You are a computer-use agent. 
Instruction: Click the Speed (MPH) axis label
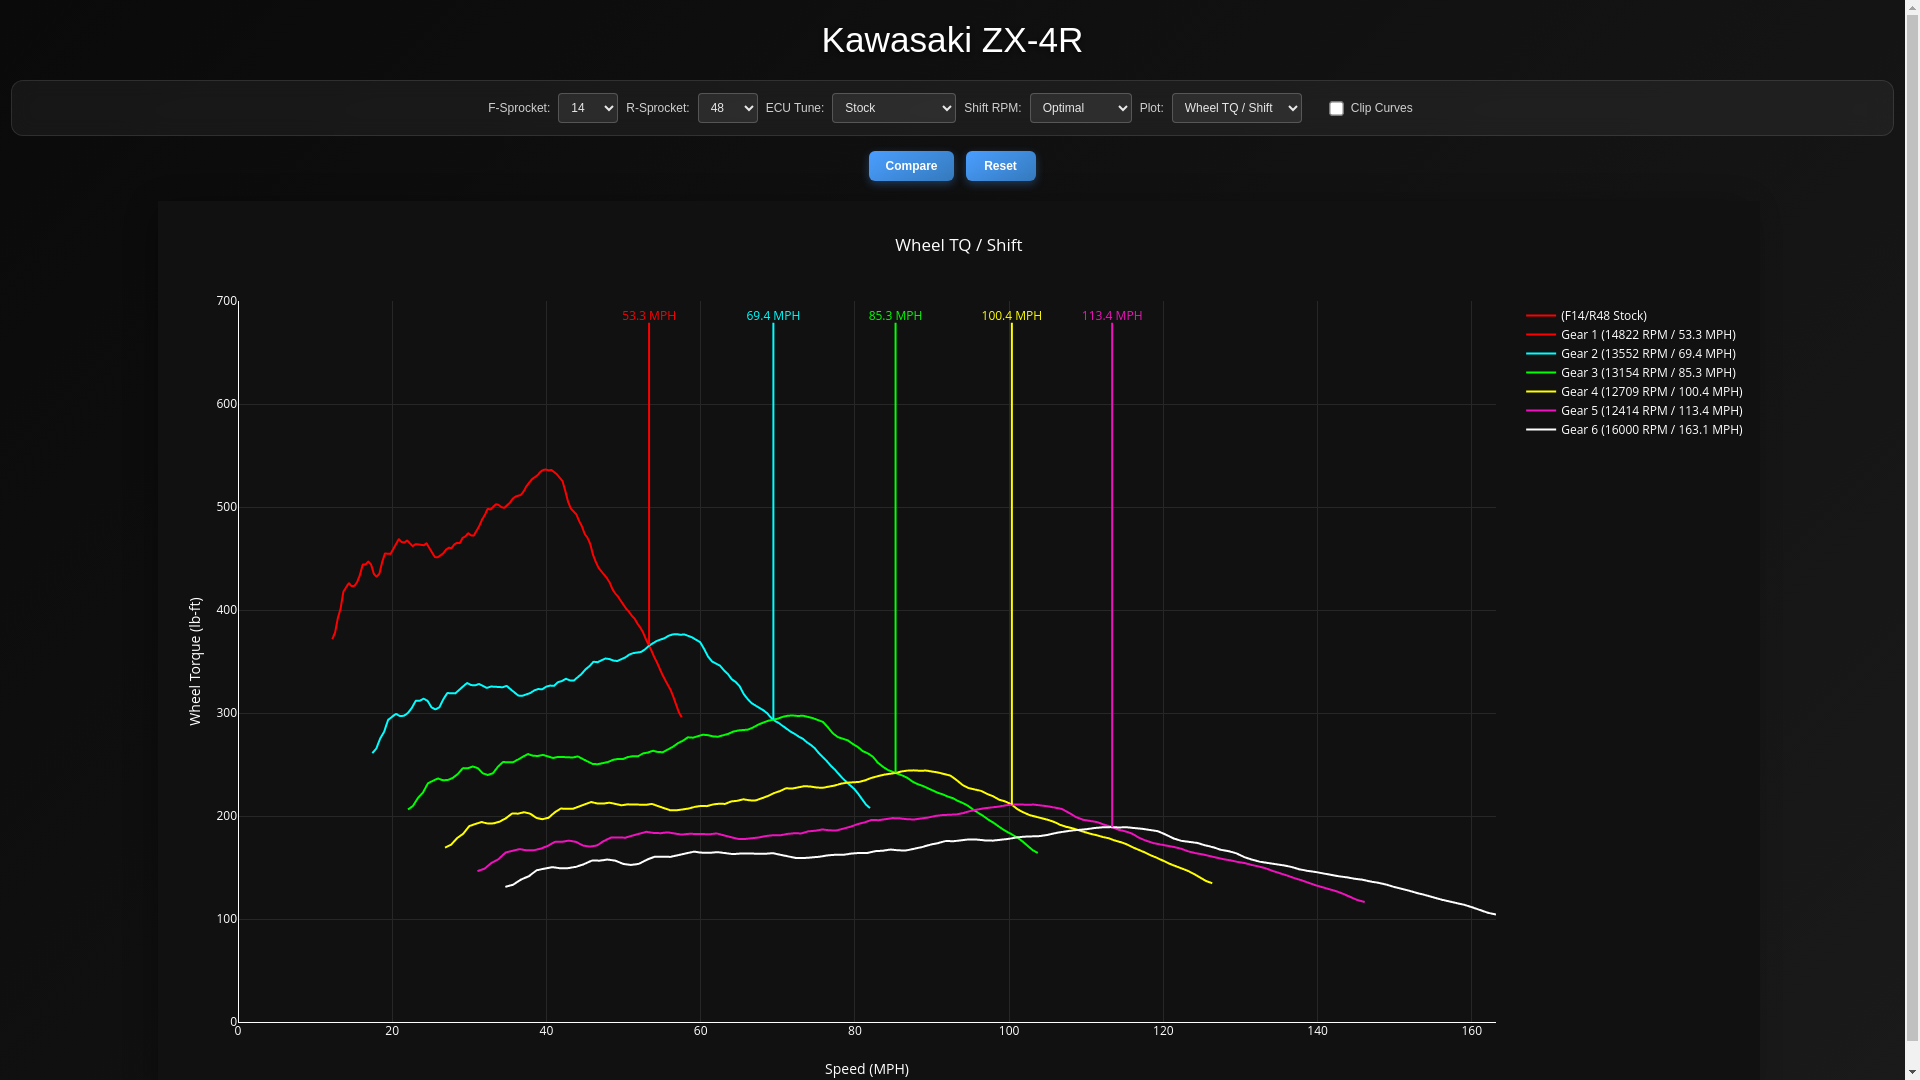tap(867, 1069)
